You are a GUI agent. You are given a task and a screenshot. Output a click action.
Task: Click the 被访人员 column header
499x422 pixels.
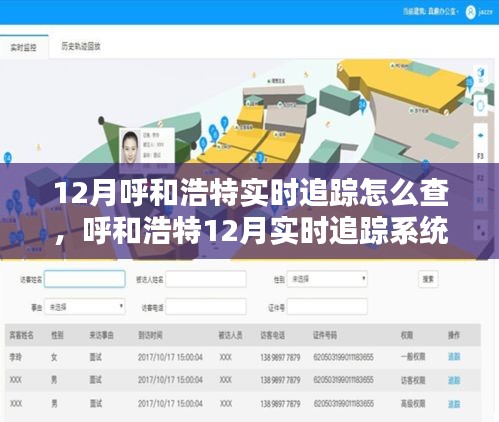[230, 335]
